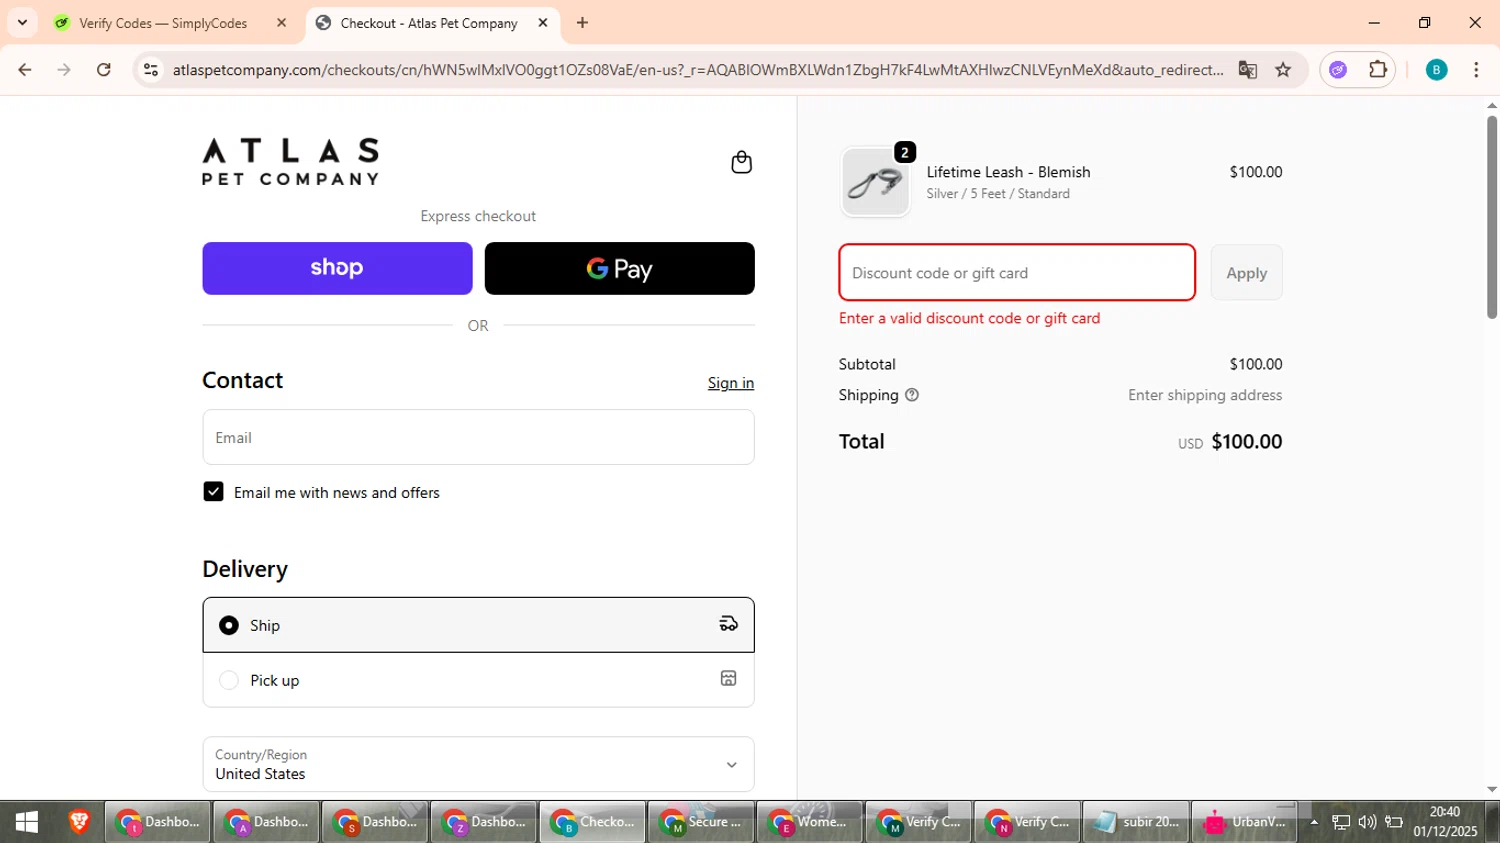Open a new browser tab
Viewport: 1500px width, 843px height.
pyautogui.click(x=583, y=22)
